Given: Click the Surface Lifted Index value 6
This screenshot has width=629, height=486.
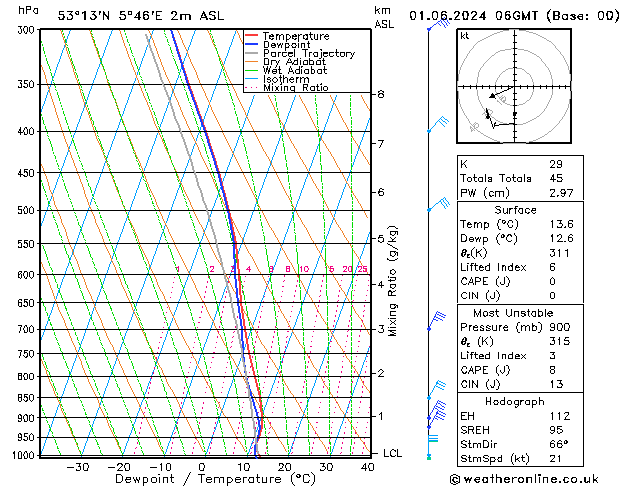Looking at the screenshot, I should 552,267.
